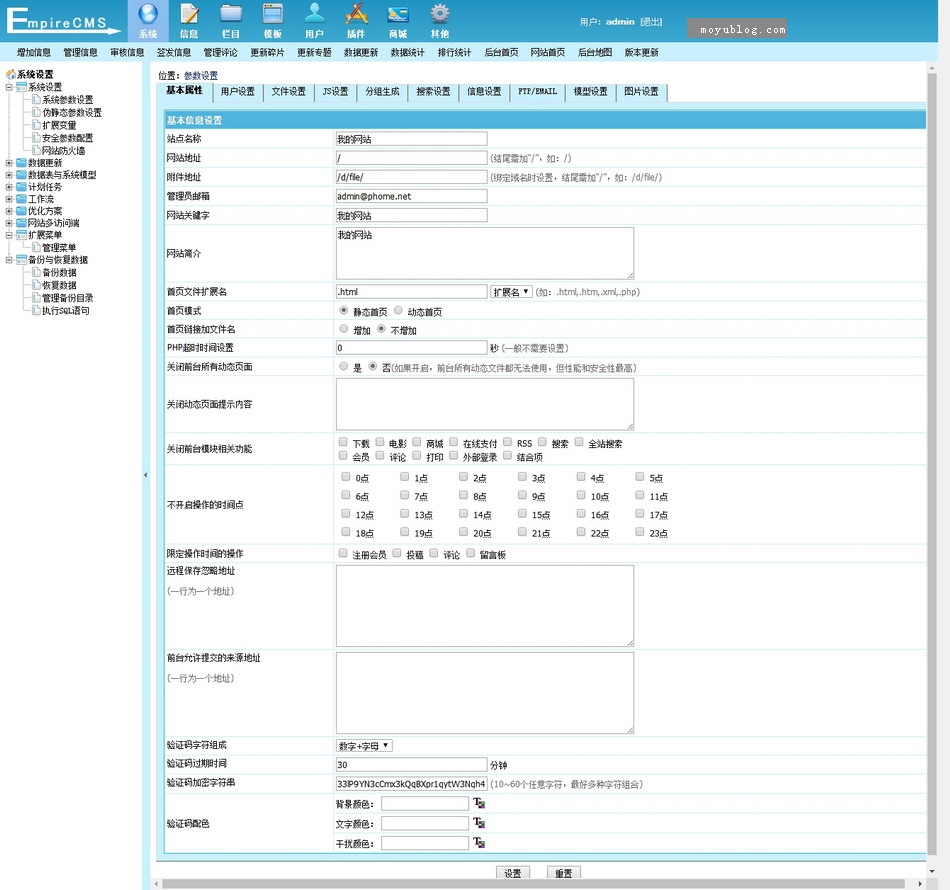950x890 pixels.
Task: Click the 安全参数配置 page icon
Action: 36,138
